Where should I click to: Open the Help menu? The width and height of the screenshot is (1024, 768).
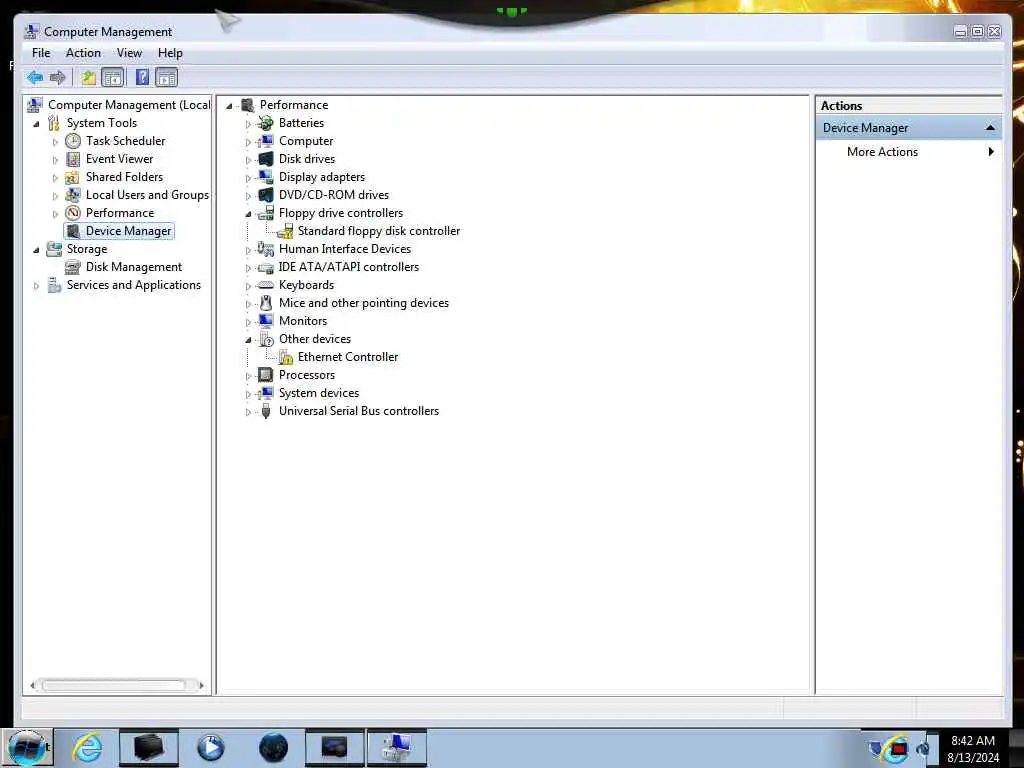tap(170, 53)
